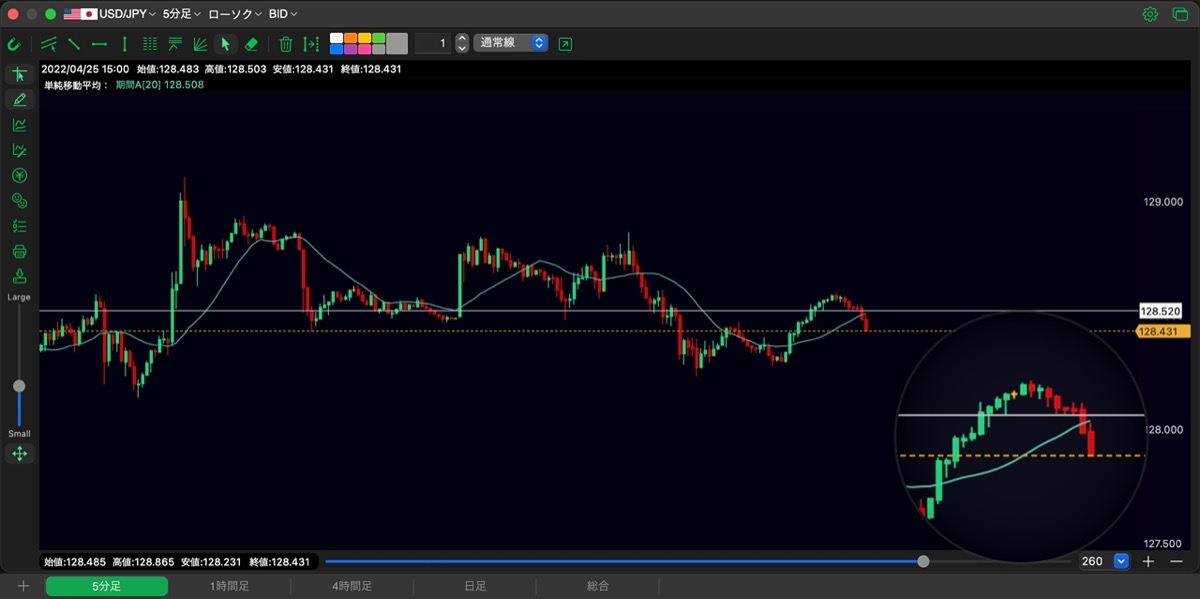Open the USD/JPY currency pair dropdown
The height and width of the screenshot is (599, 1200).
[109, 14]
